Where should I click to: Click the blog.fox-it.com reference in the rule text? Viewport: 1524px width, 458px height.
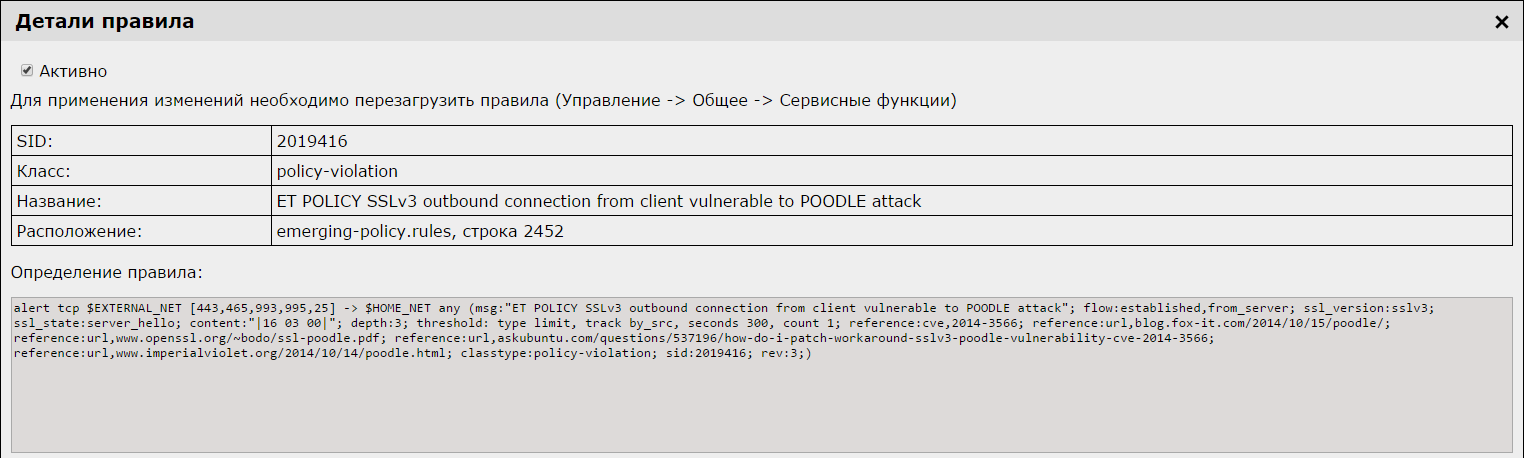(1261, 324)
